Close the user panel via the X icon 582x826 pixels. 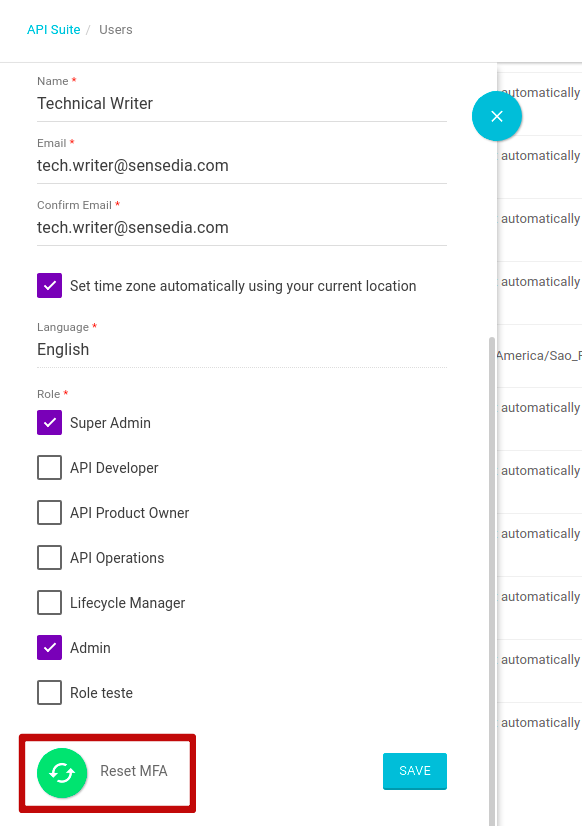coord(497,116)
